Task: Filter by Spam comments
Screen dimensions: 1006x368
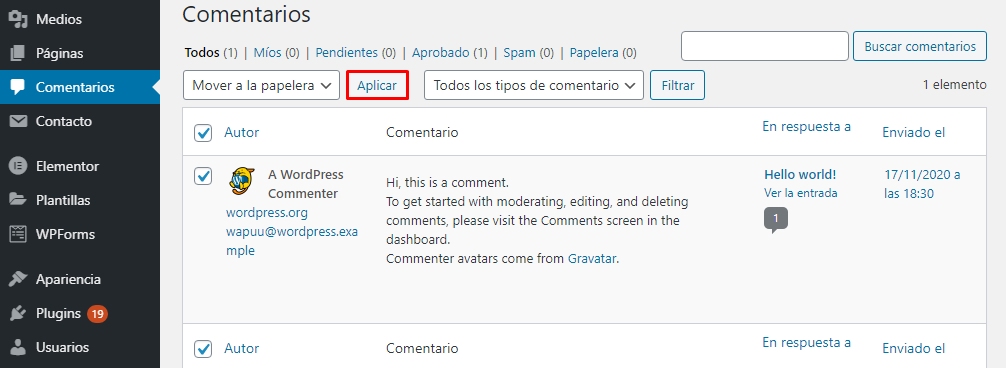Action: (529, 53)
